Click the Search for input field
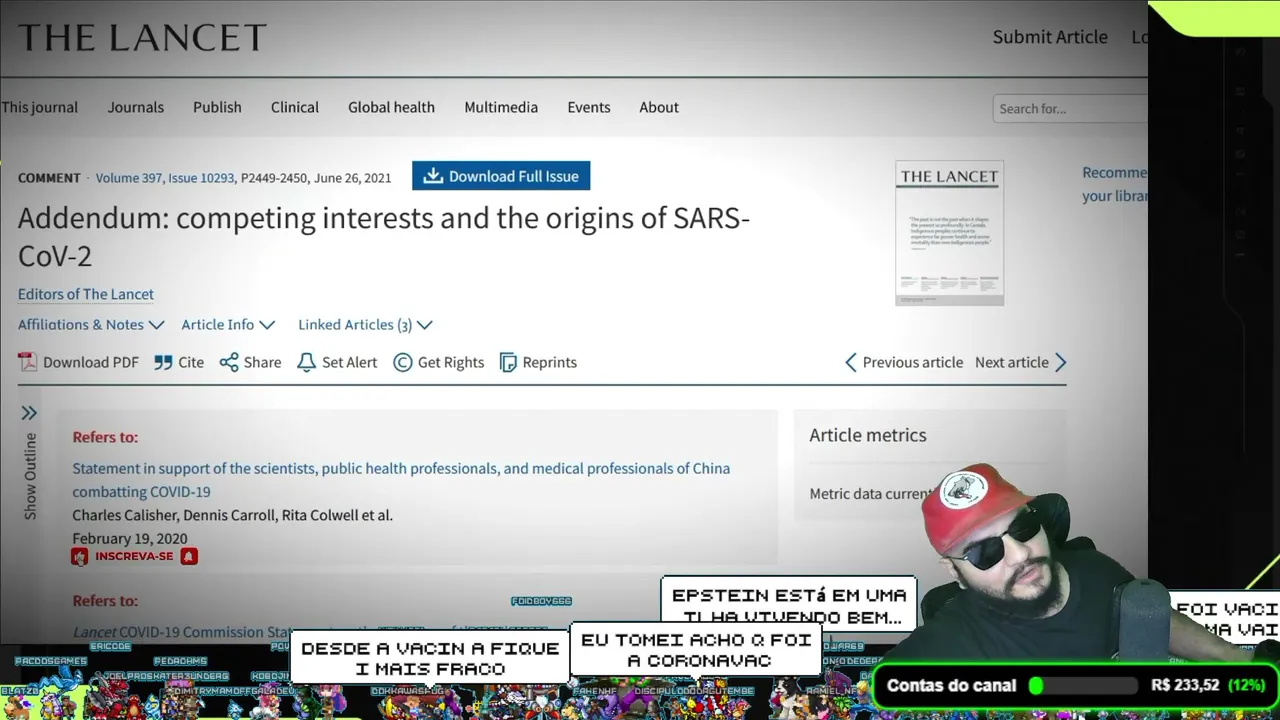 pos(1070,108)
